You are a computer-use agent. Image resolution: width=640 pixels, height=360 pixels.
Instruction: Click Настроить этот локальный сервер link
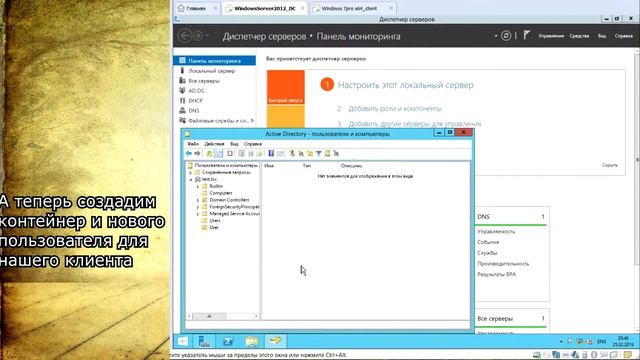coord(406,85)
